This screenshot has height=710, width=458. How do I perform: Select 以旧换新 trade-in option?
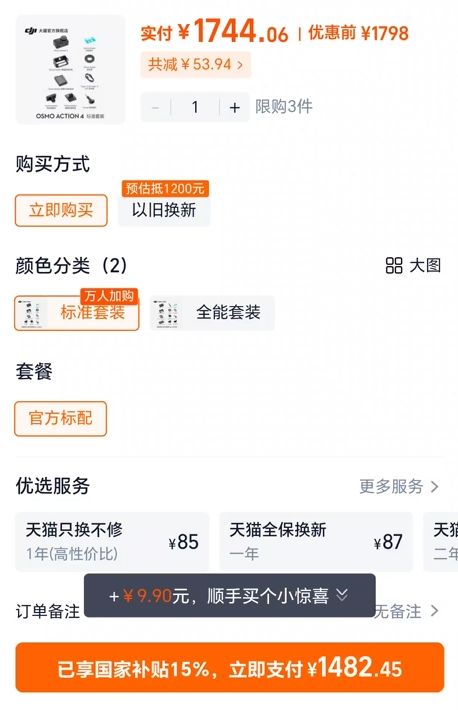pyautogui.click(x=164, y=210)
